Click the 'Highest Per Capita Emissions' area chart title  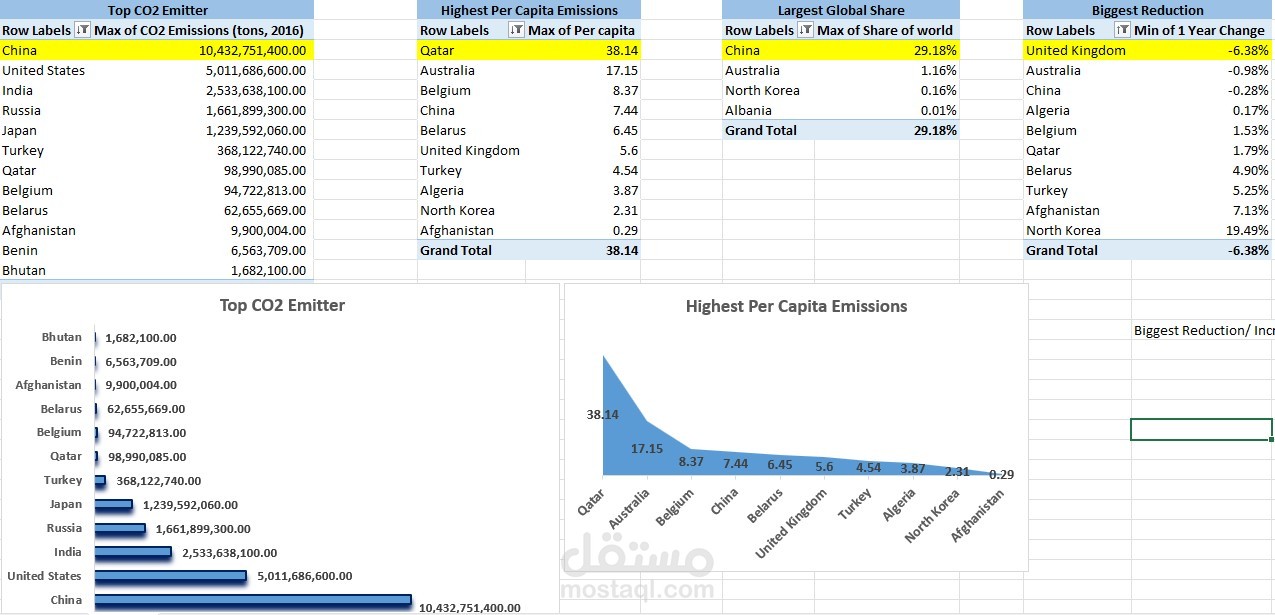tap(796, 306)
